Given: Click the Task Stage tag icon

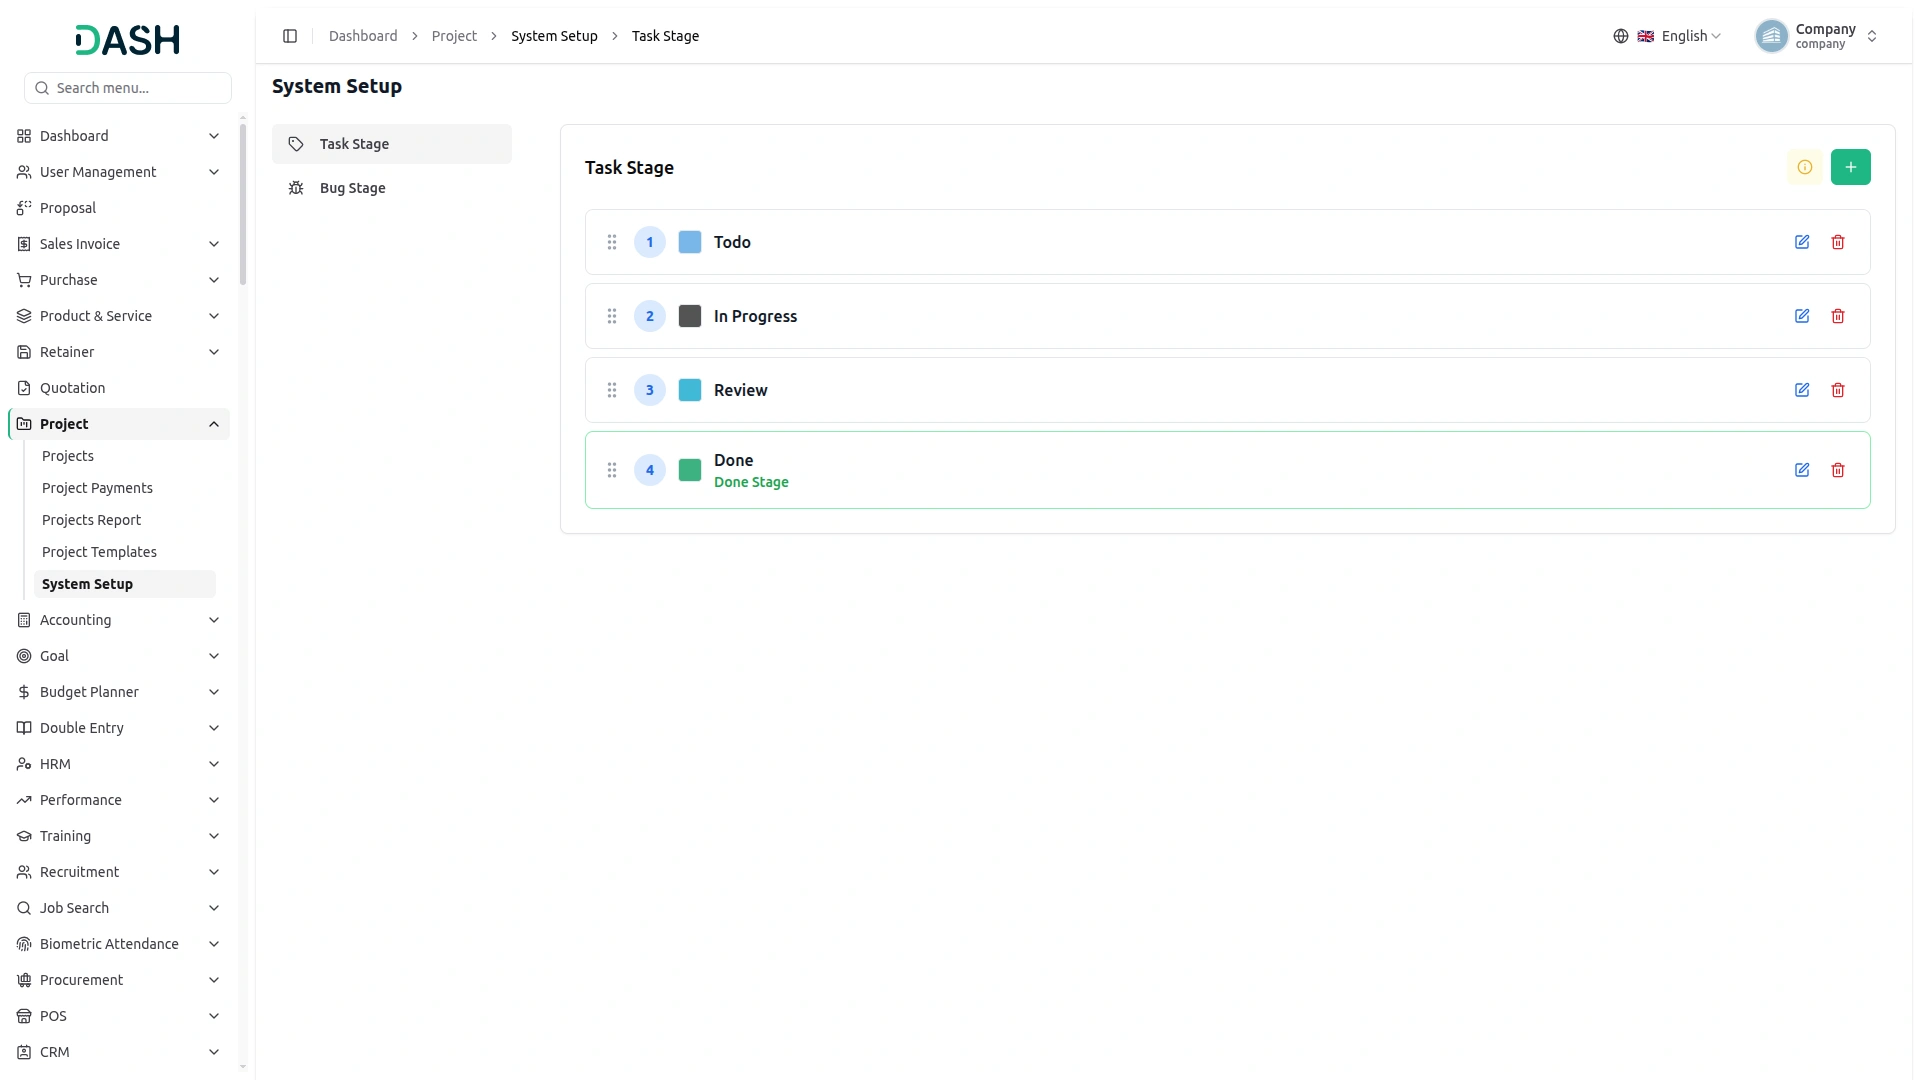Looking at the screenshot, I should click(x=296, y=144).
